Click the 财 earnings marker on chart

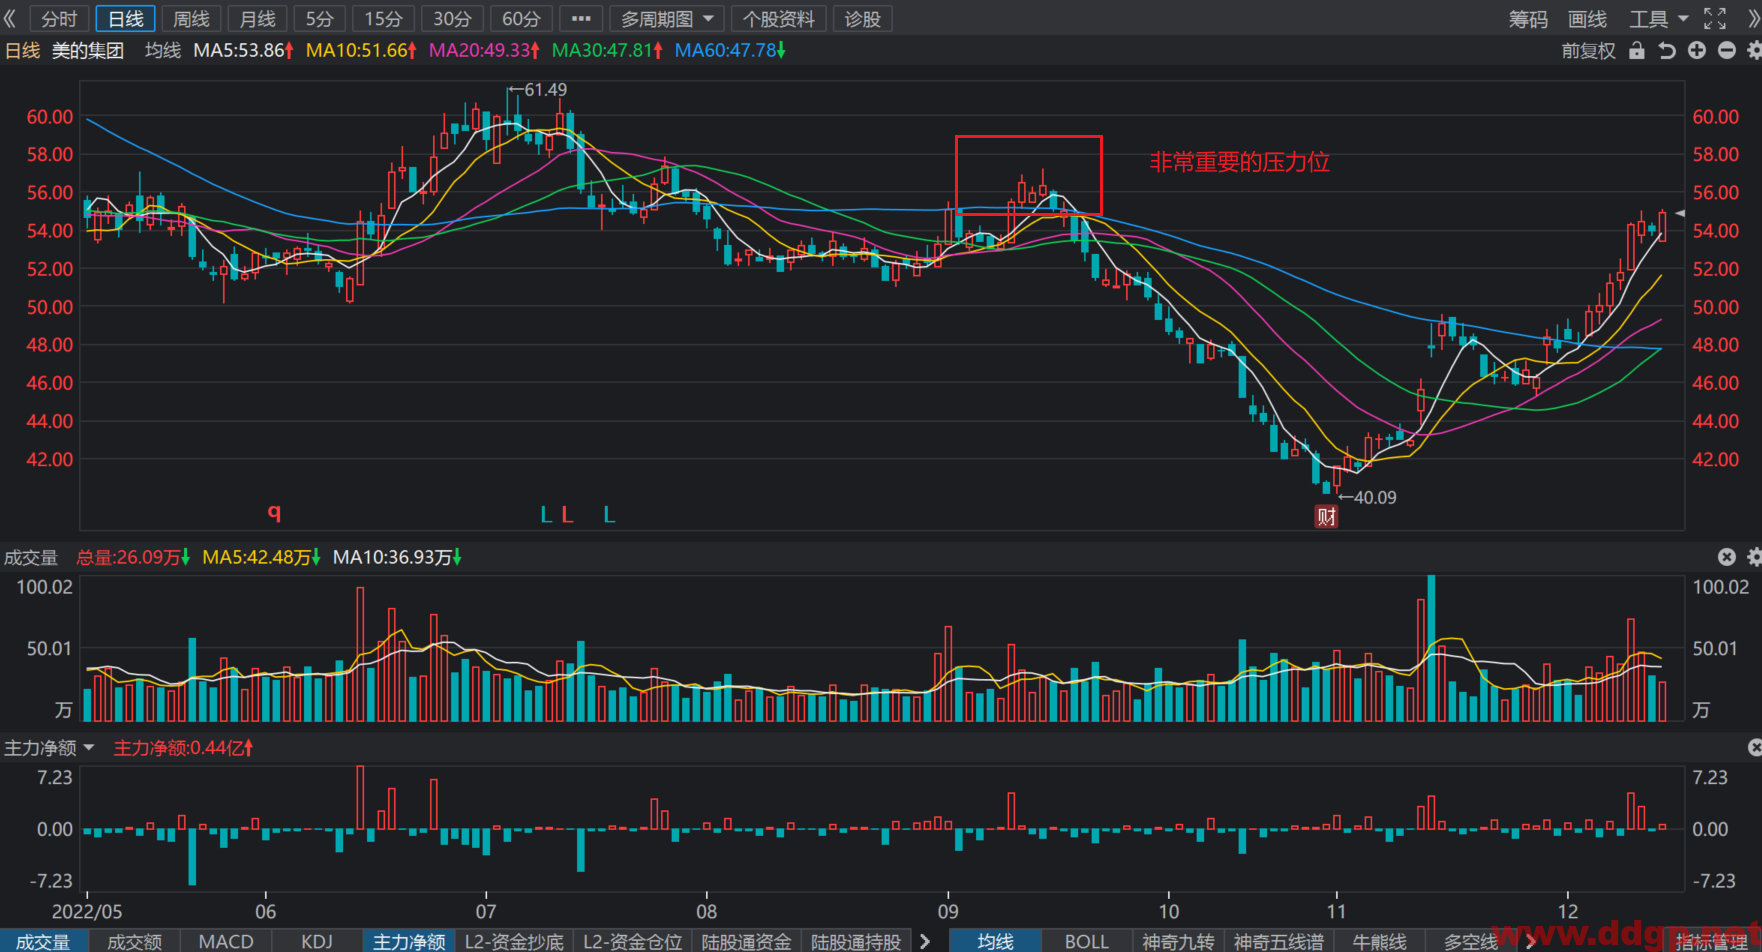pos(1326,516)
